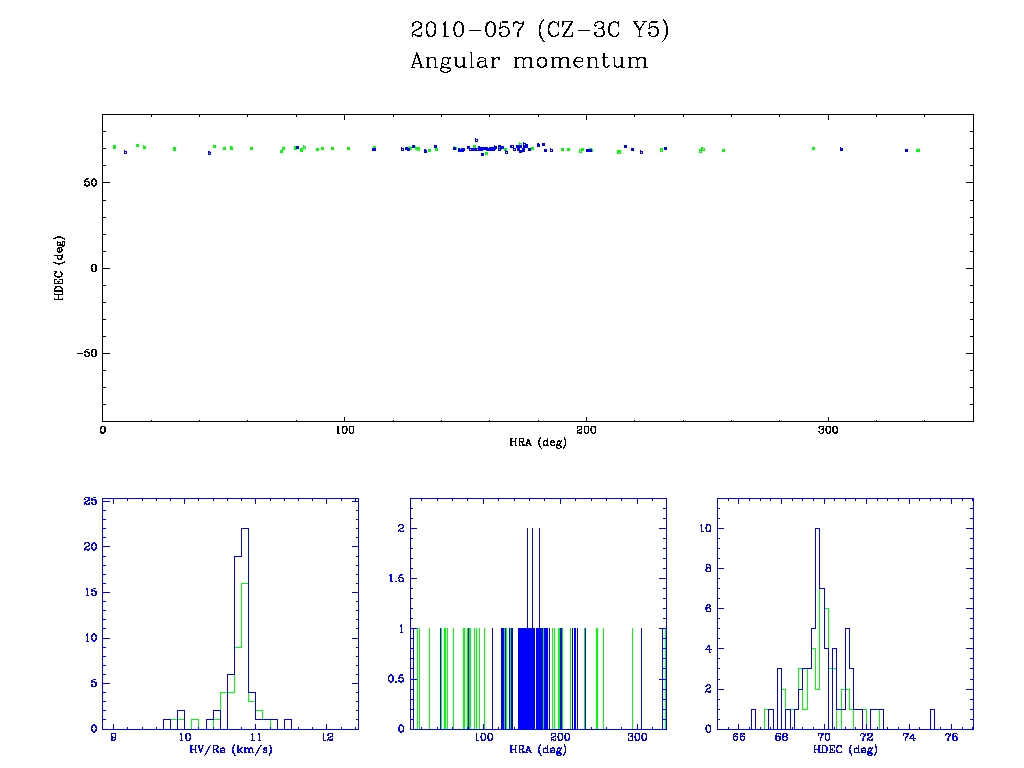Click the 'HDEC (deg)' label under right histogram
This screenshot has height=768, width=1024.
click(x=845, y=750)
